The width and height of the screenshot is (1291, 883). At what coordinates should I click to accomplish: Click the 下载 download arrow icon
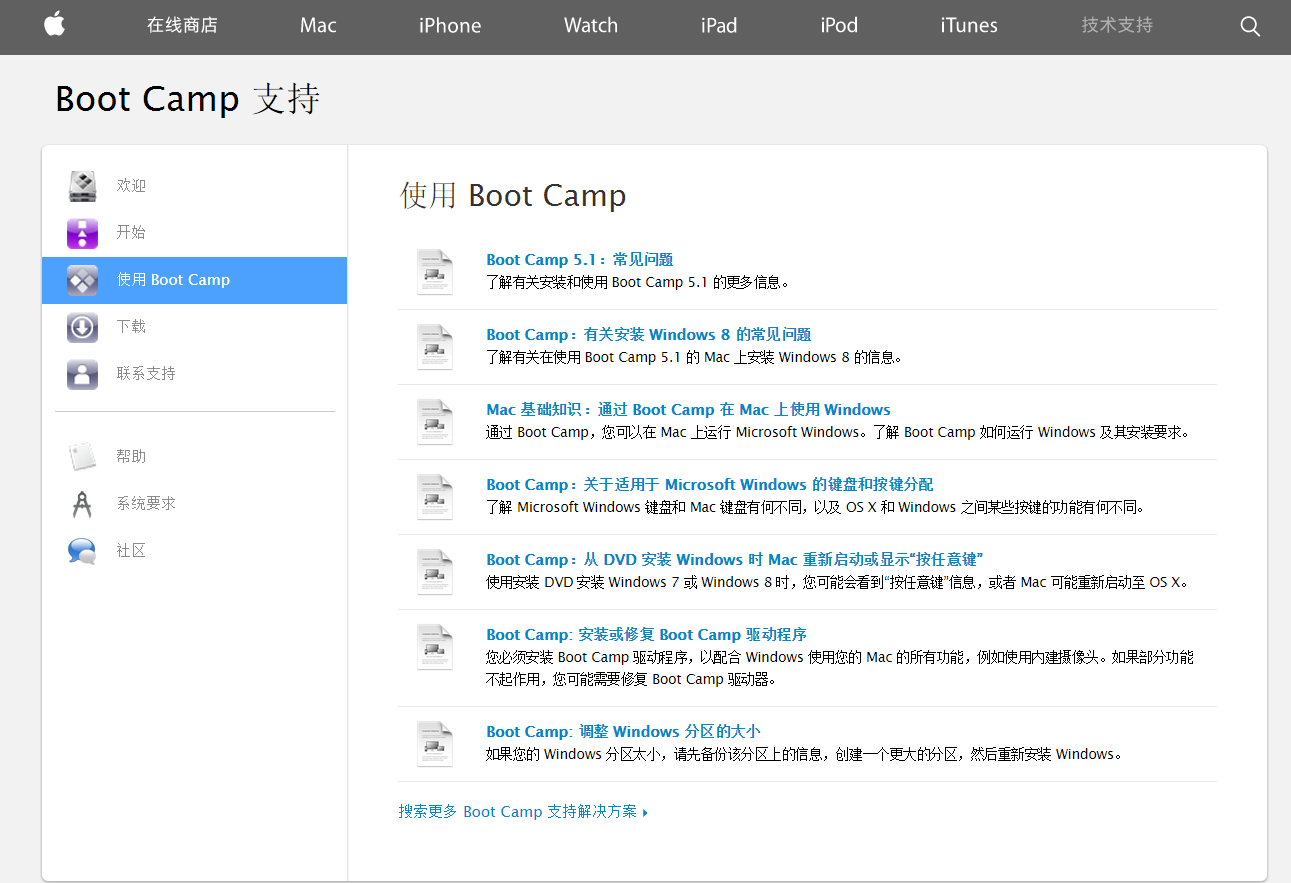tap(82, 327)
